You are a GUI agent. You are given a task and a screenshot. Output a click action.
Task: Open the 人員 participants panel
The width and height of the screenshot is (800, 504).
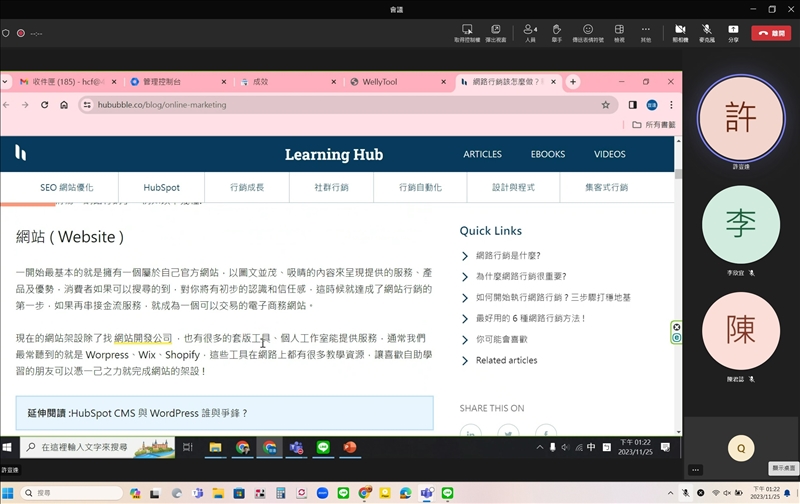[x=530, y=29]
